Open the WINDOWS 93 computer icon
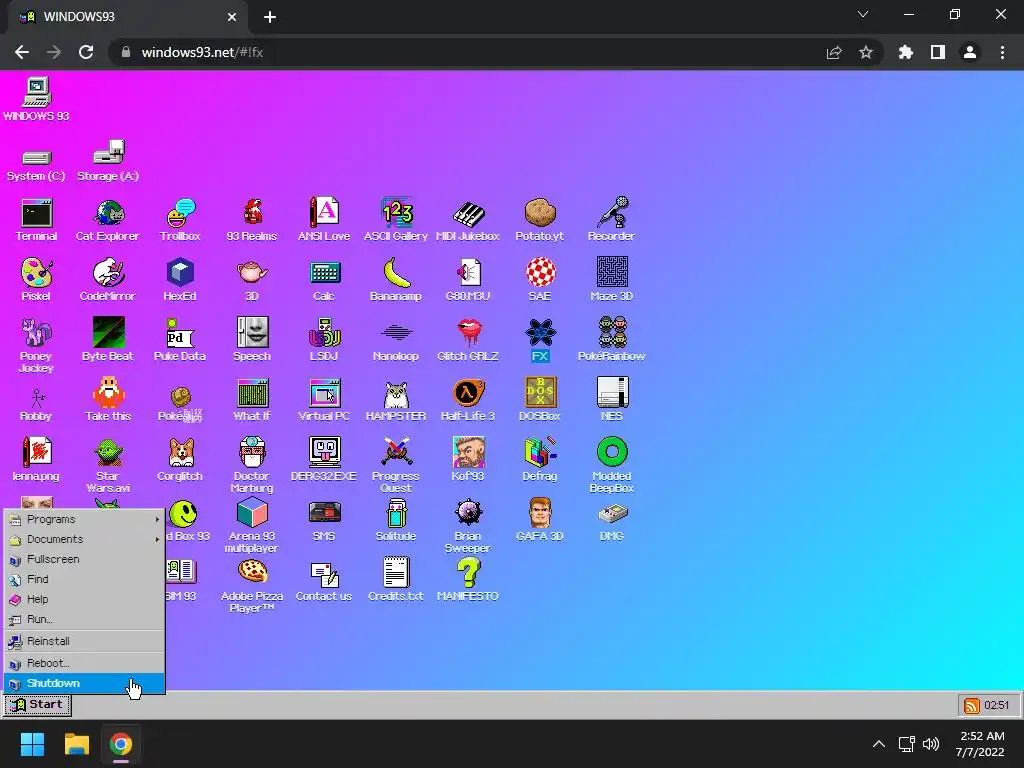 37,99
